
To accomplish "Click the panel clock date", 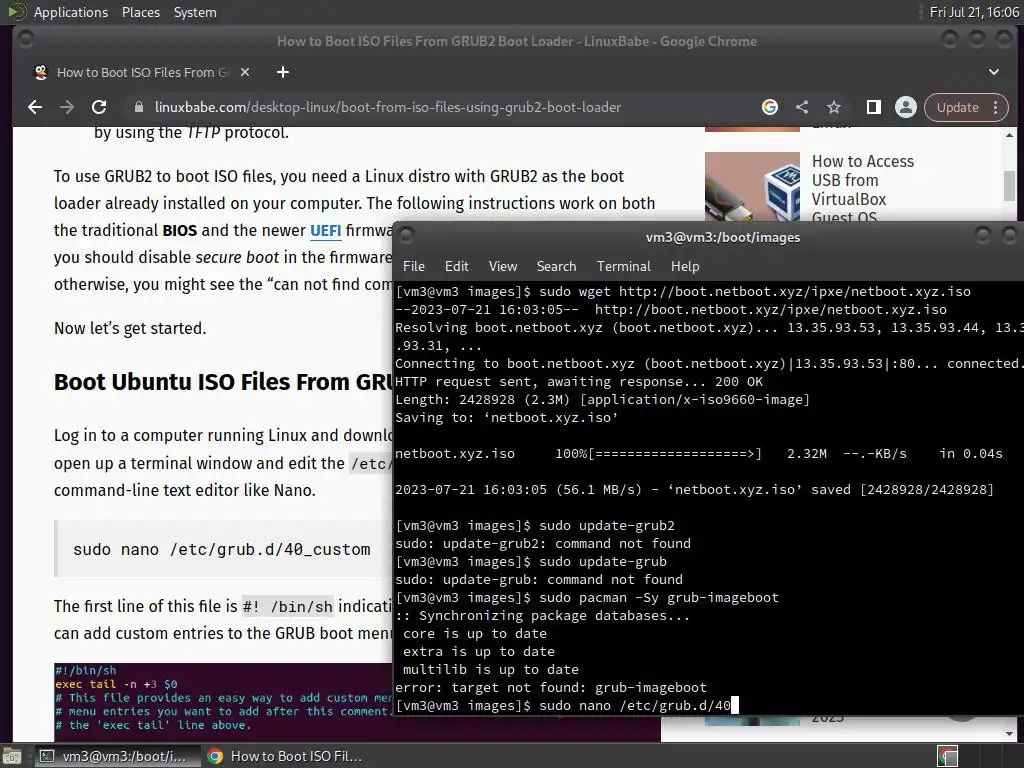I will (x=974, y=12).
